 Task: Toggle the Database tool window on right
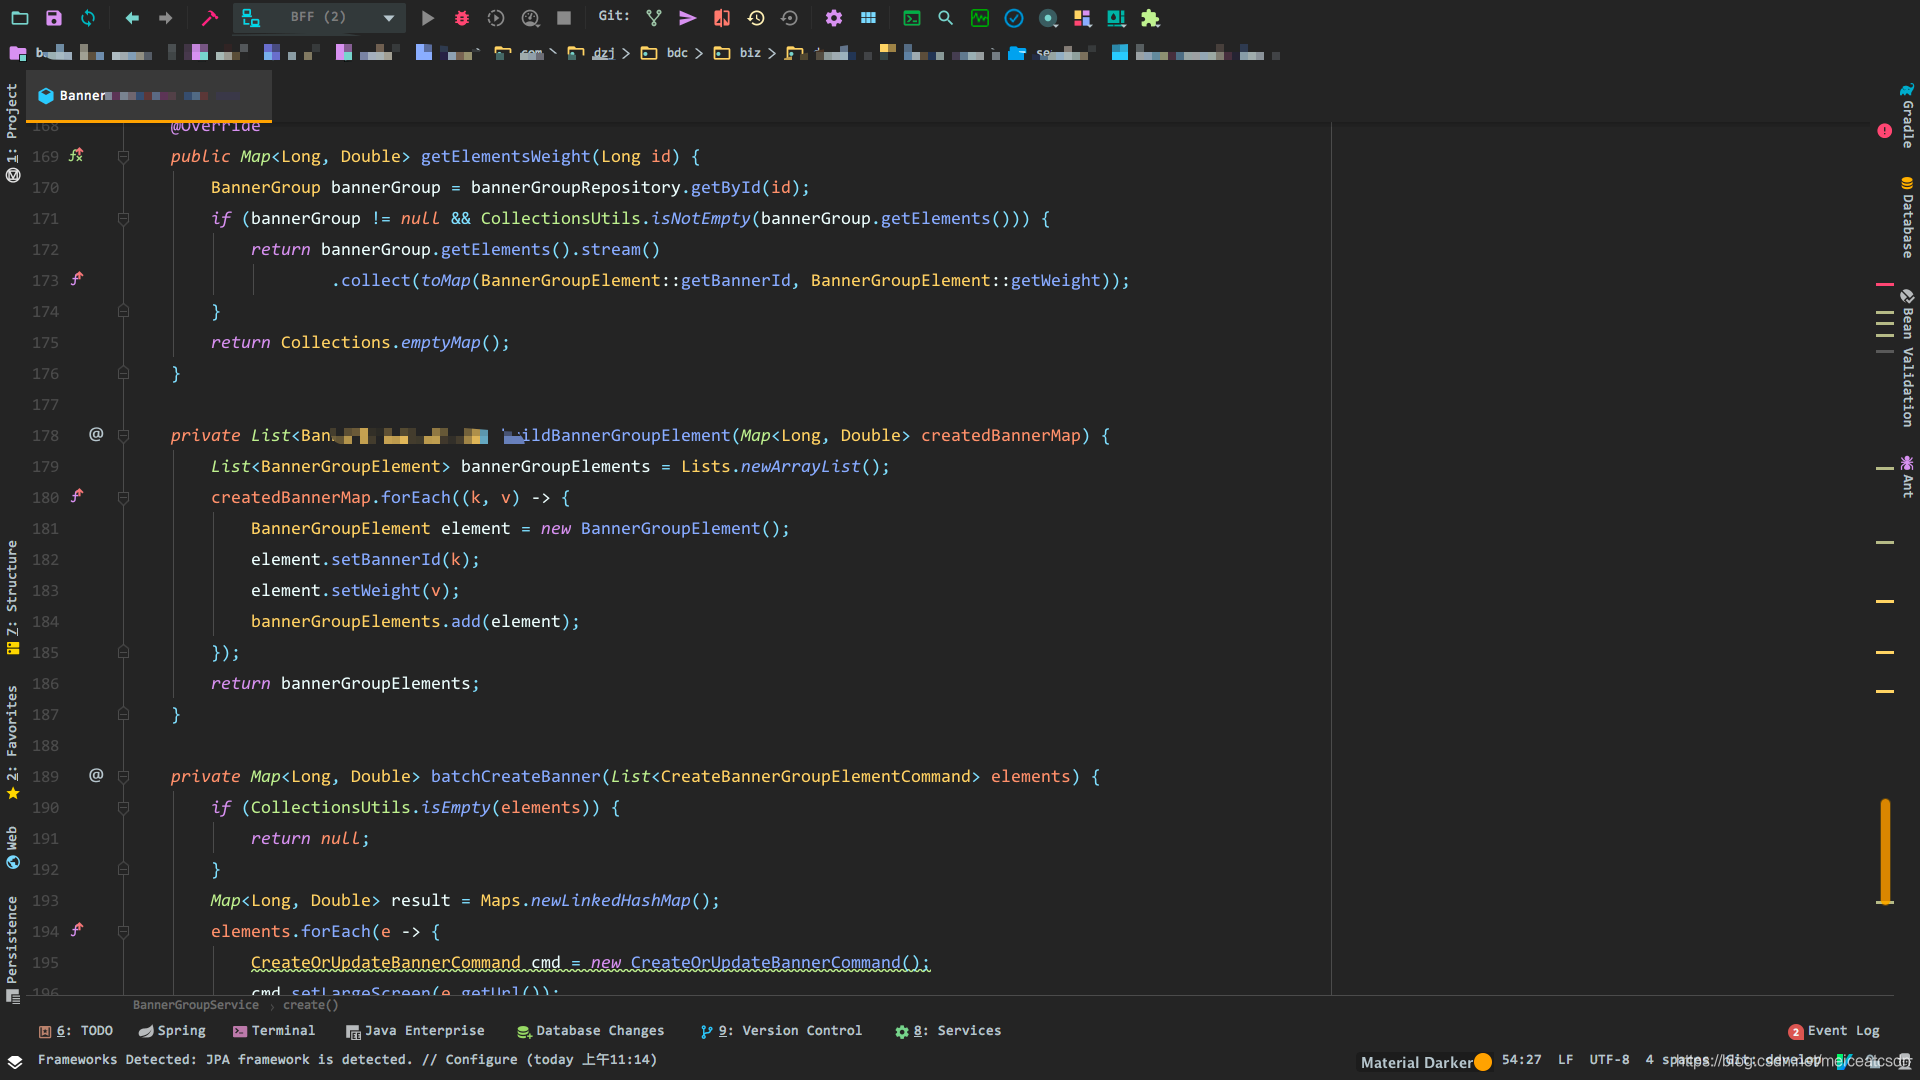click(1907, 218)
